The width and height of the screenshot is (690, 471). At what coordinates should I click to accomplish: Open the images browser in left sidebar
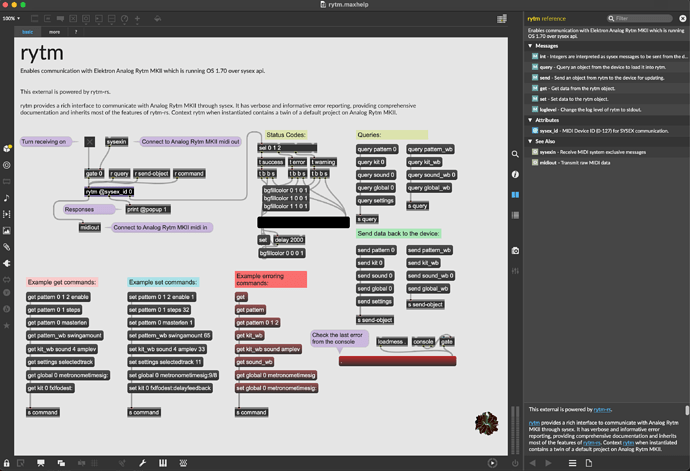[7, 231]
